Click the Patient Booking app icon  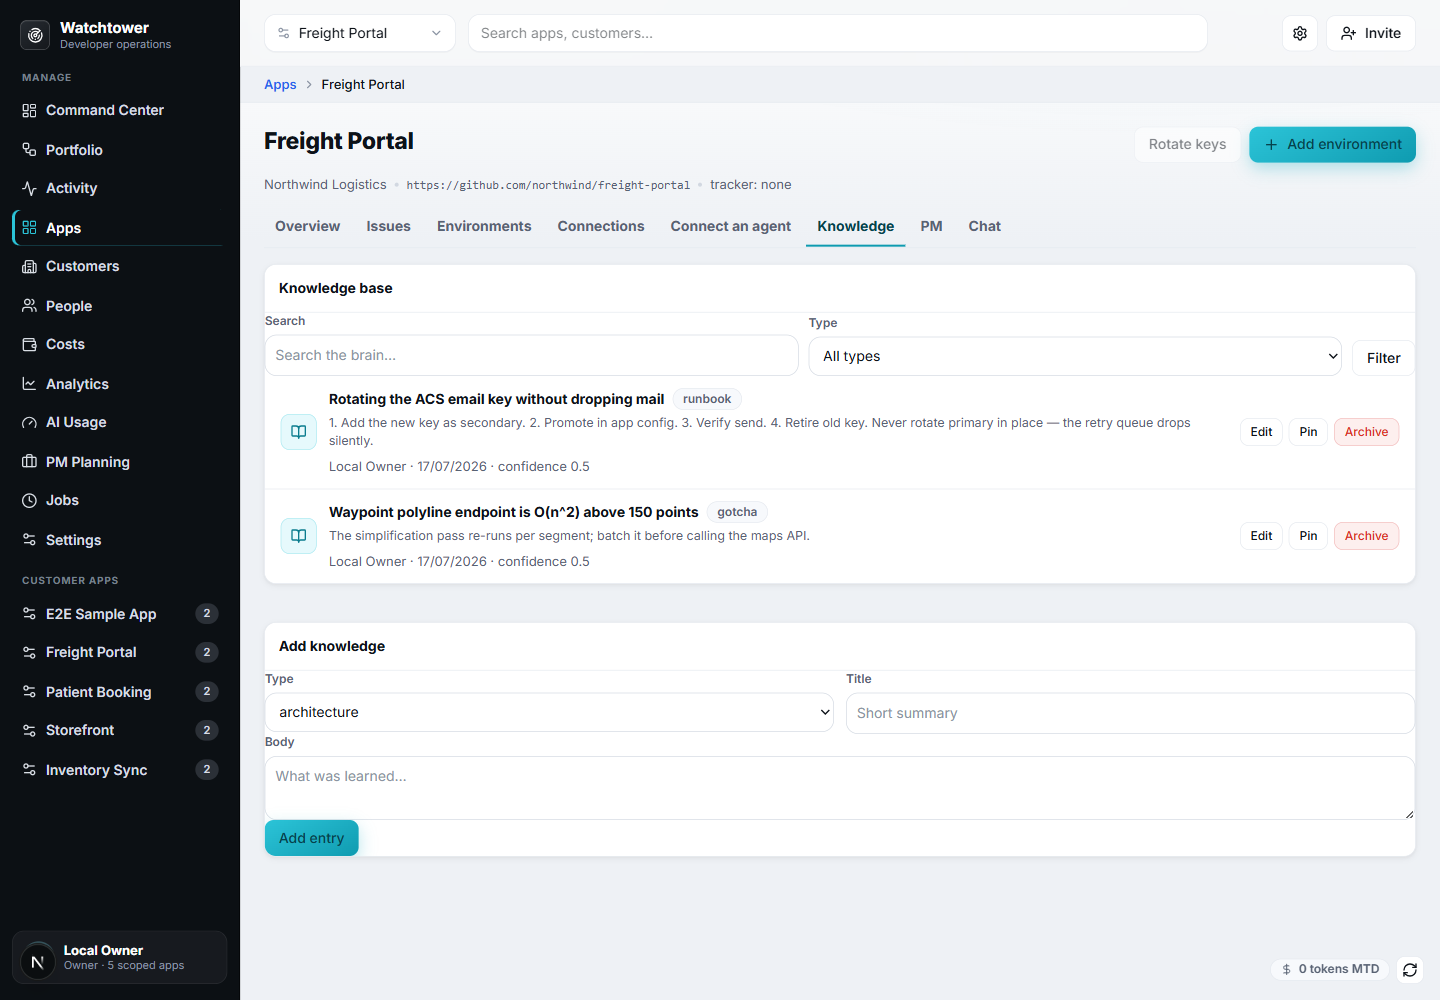29,692
